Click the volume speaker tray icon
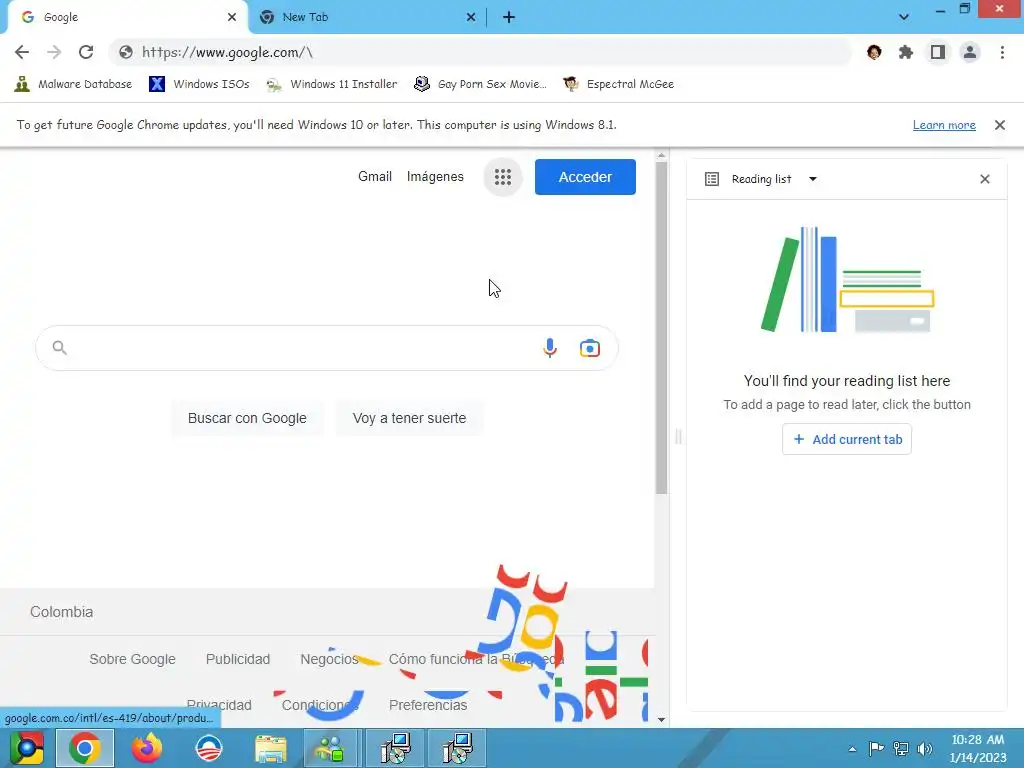 [x=925, y=748]
